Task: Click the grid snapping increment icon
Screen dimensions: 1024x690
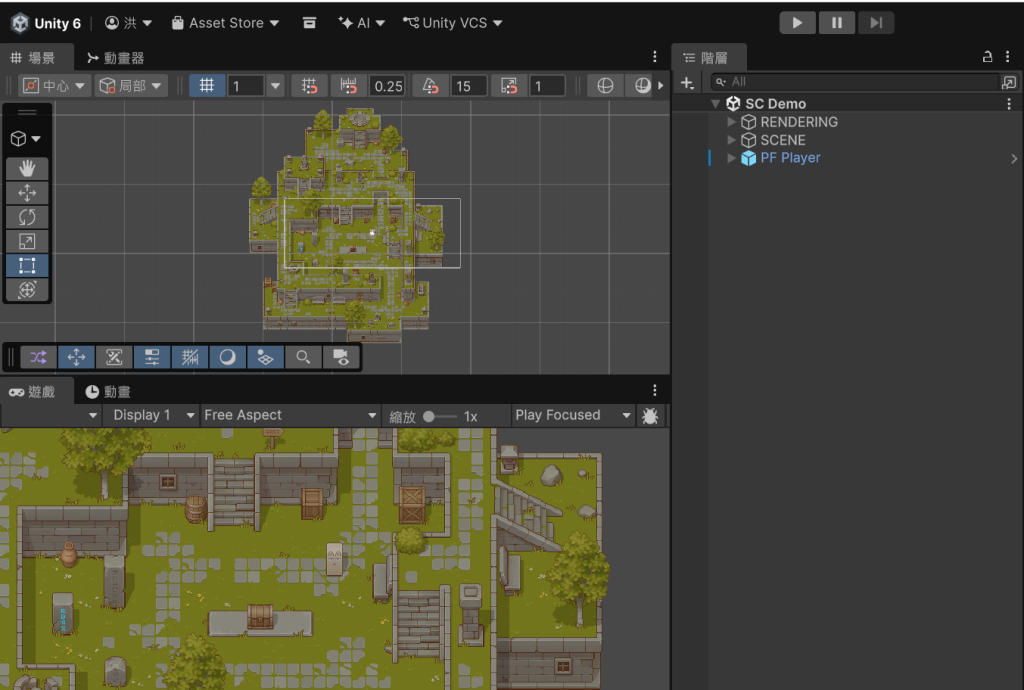Action: [310, 86]
